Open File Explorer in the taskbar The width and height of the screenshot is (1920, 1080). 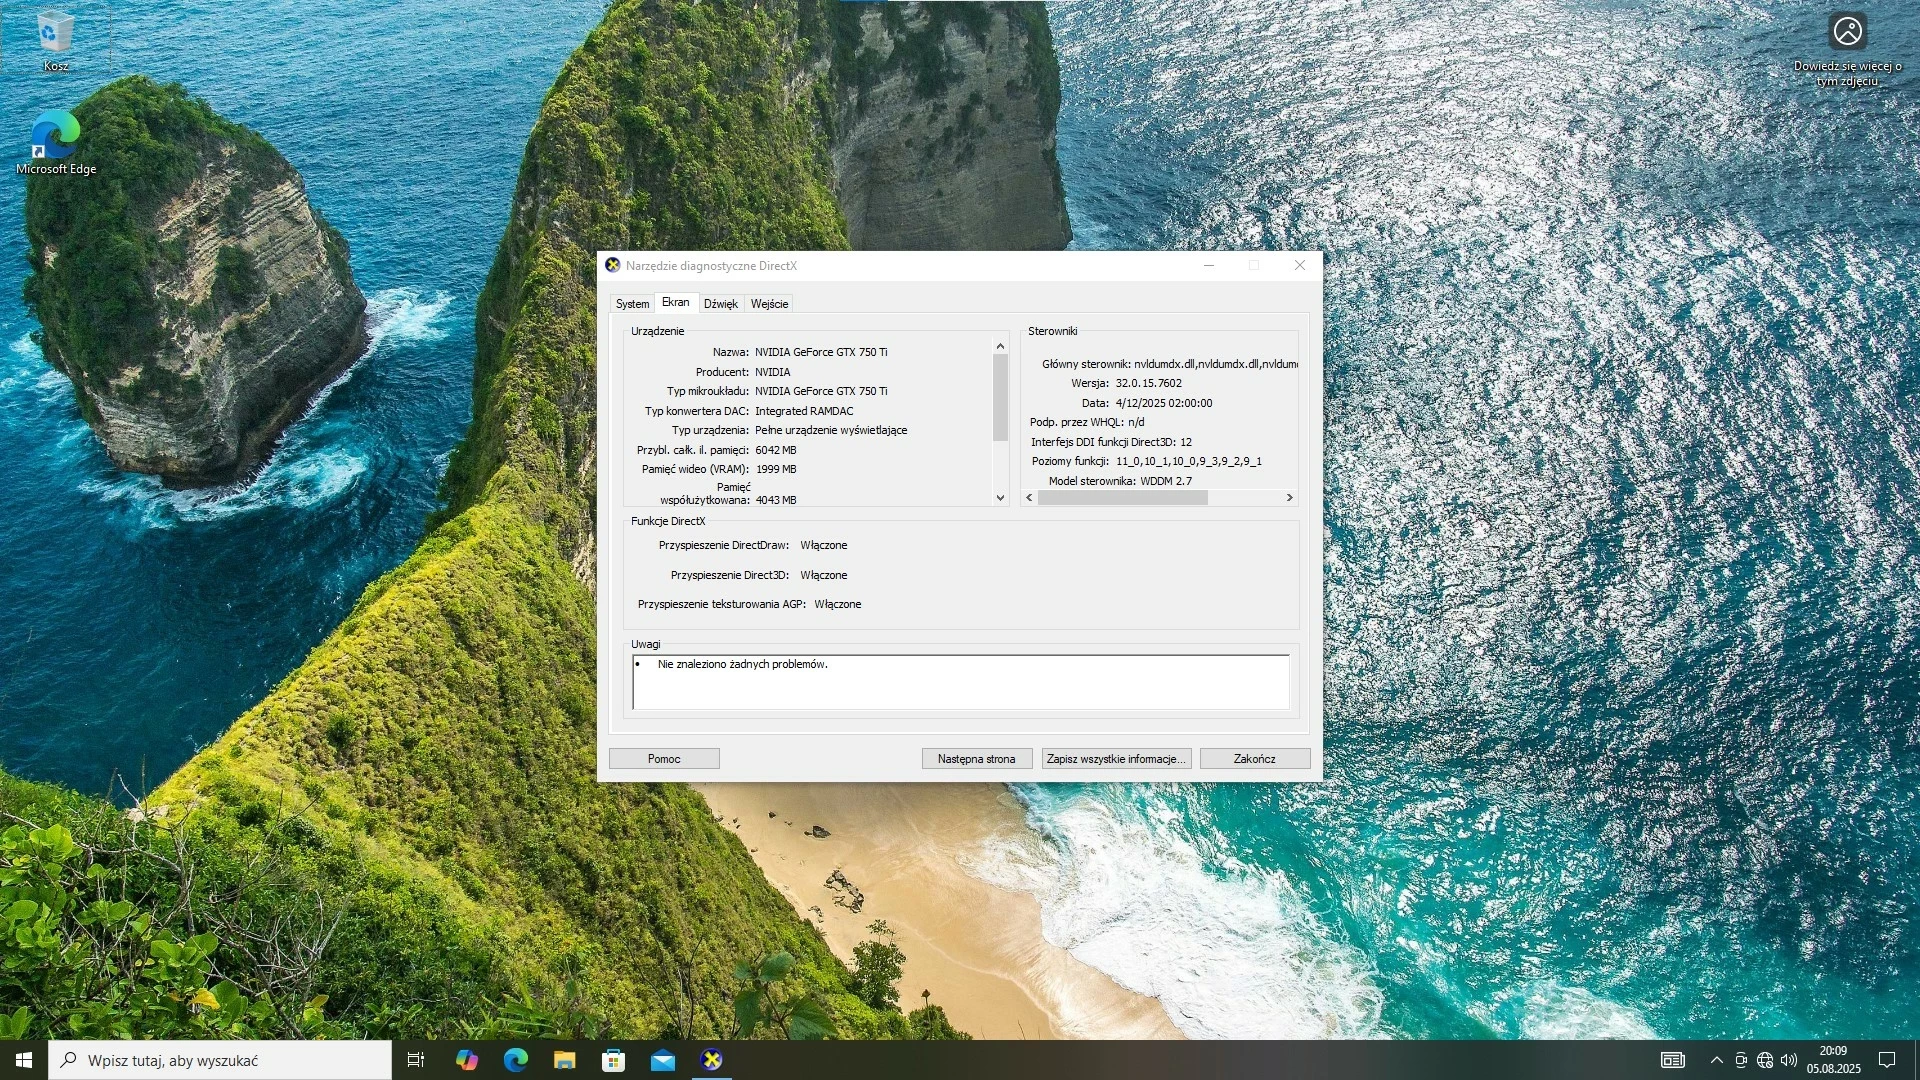(x=564, y=1060)
